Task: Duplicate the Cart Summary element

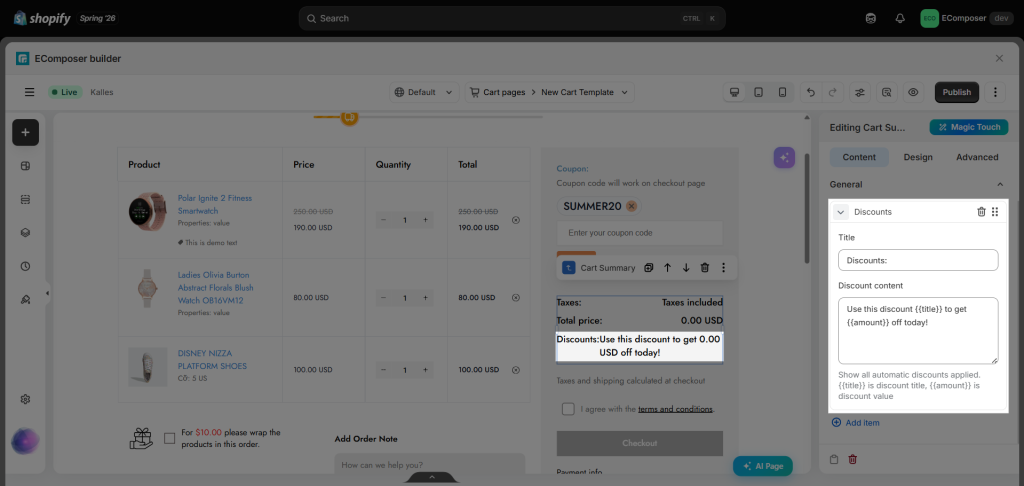Action: point(648,268)
